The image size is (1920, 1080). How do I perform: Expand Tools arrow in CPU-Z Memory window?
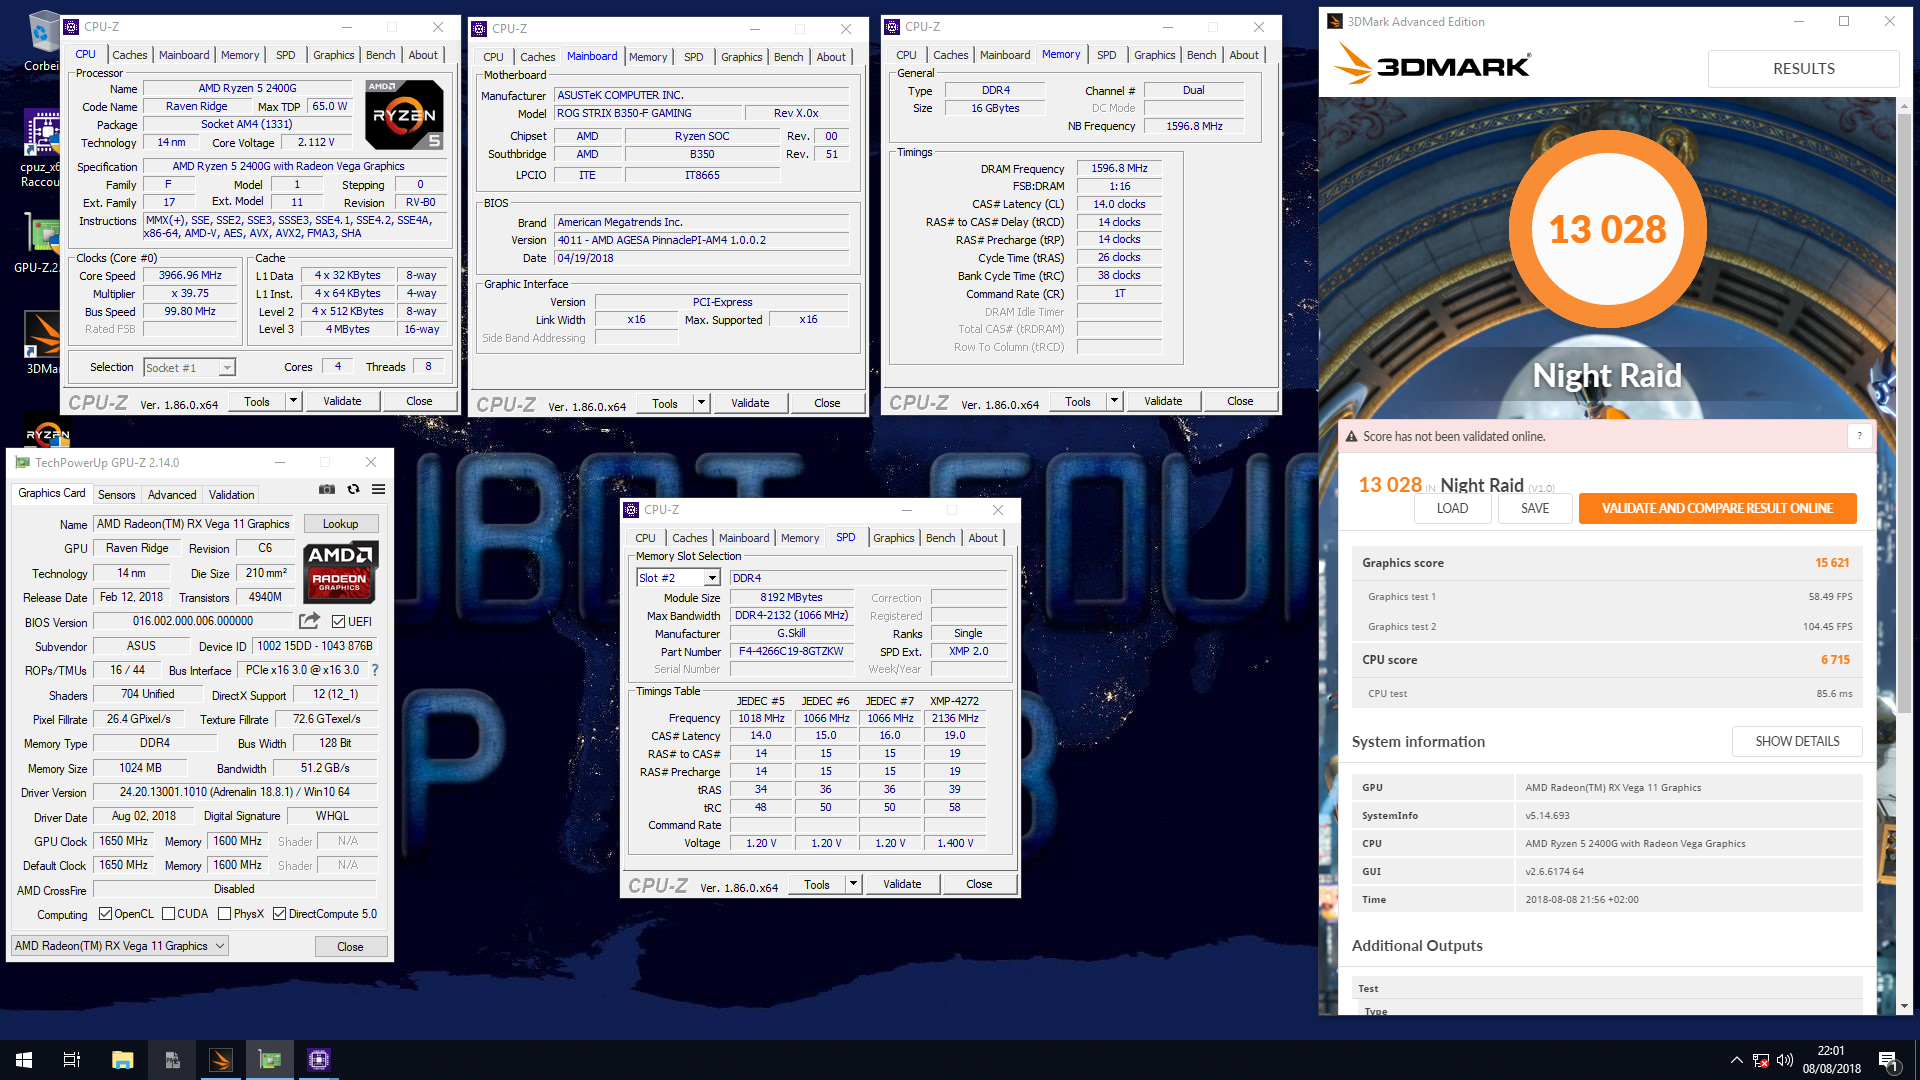point(1114,401)
